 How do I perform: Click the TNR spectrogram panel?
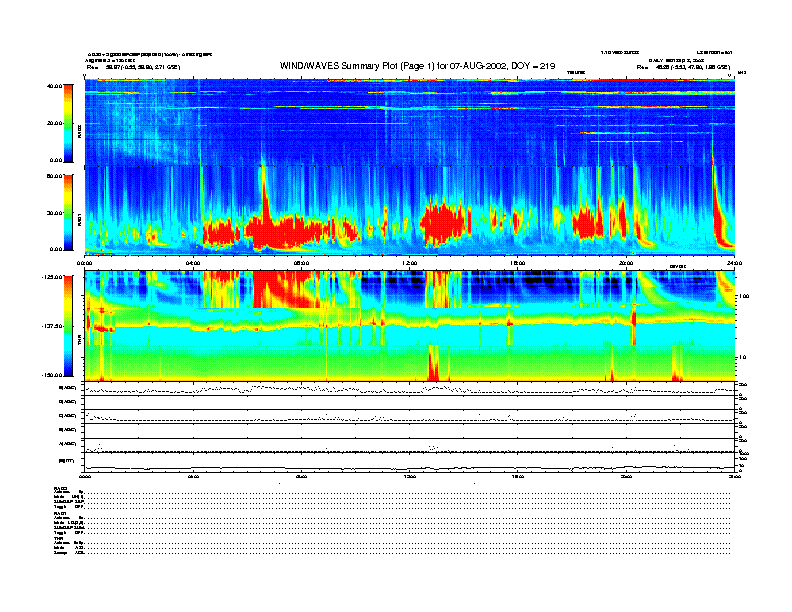point(410,326)
